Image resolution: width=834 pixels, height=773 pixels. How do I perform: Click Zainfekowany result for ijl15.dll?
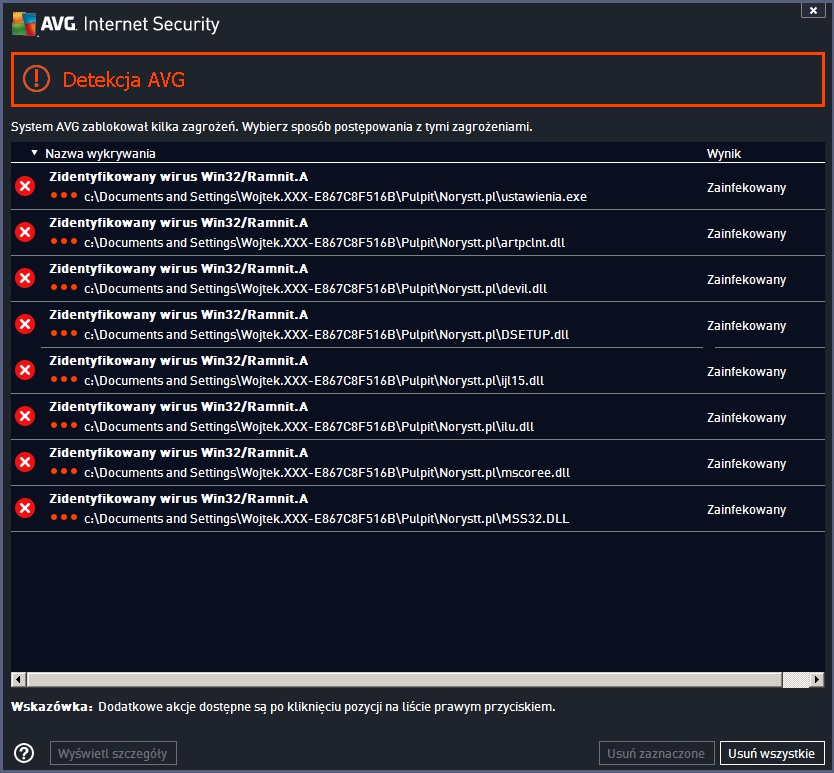pyautogui.click(x=746, y=372)
